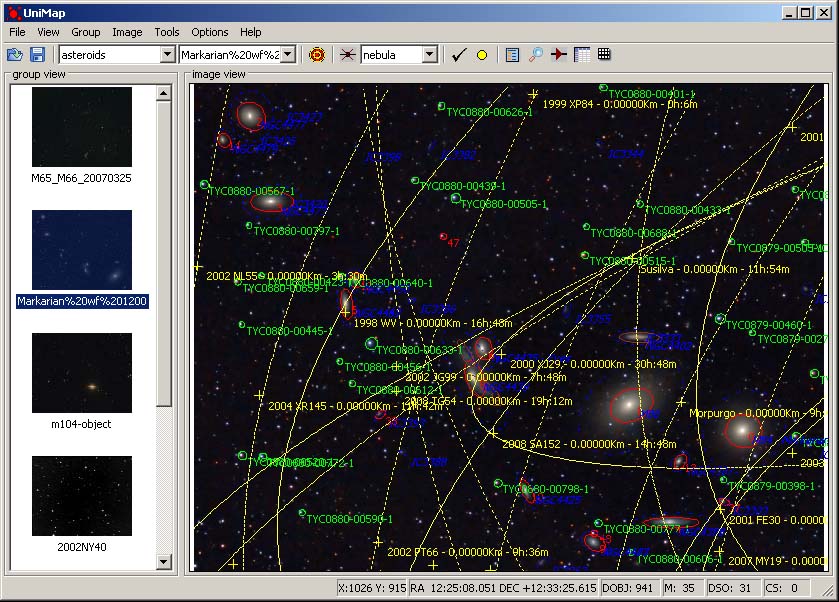Click the yellow circle toolbar icon
The width and height of the screenshot is (839, 602).
[482, 55]
